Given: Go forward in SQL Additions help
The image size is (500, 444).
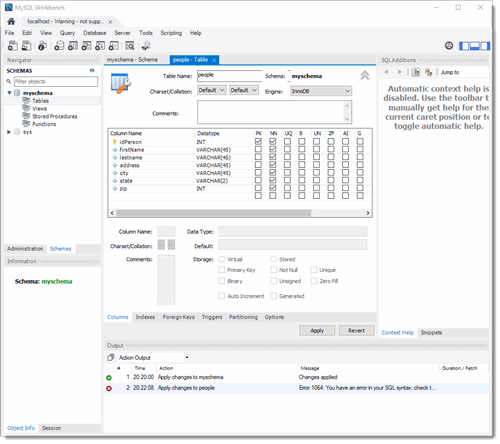Looking at the screenshot, I should click(399, 72).
